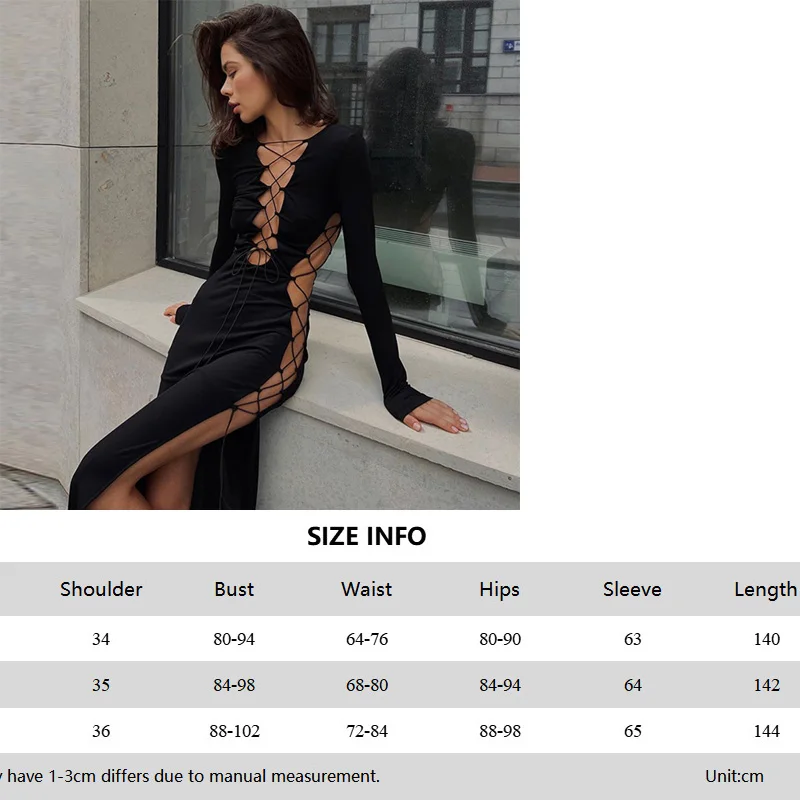Image resolution: width=800 pixels, height=800 pixels.
Task: Select the Shoulder column header
Action: (x=101, y=589)
